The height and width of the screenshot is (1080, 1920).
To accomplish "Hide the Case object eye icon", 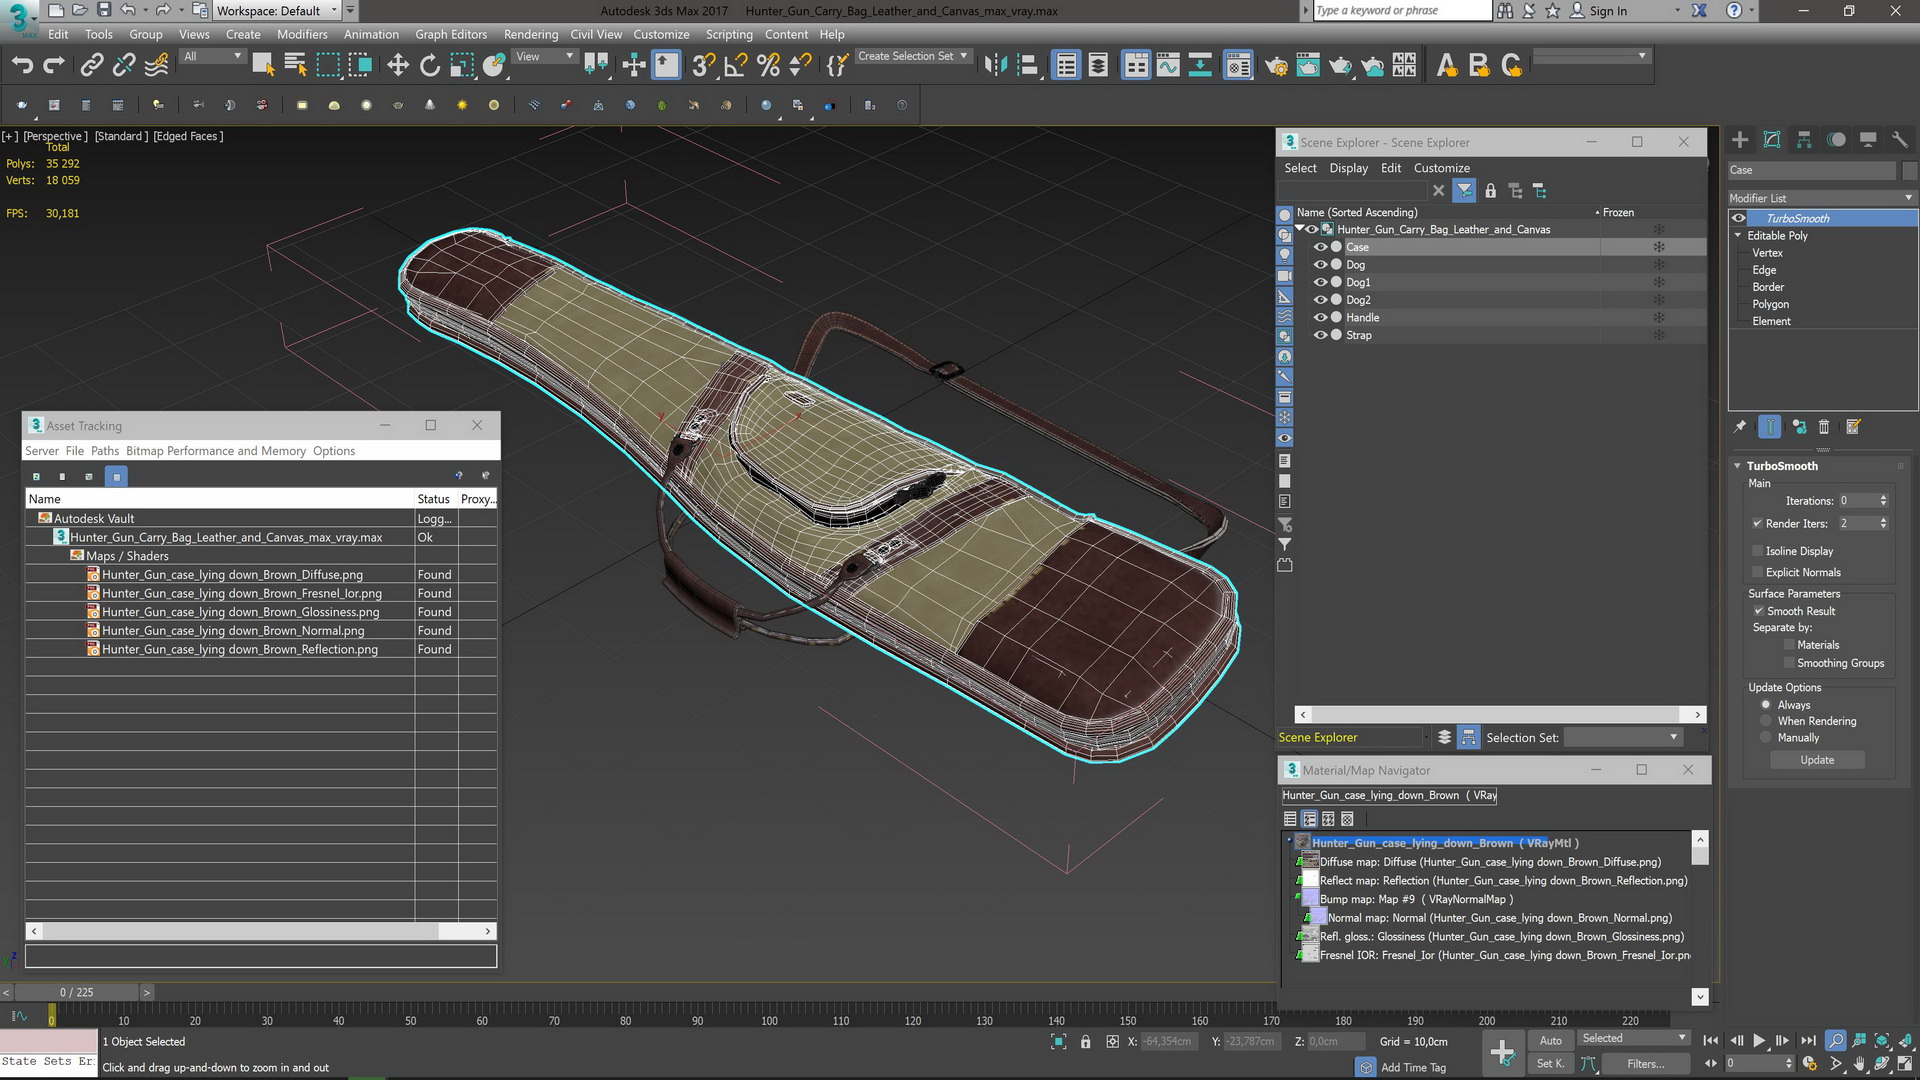I will coord(1320,247).
